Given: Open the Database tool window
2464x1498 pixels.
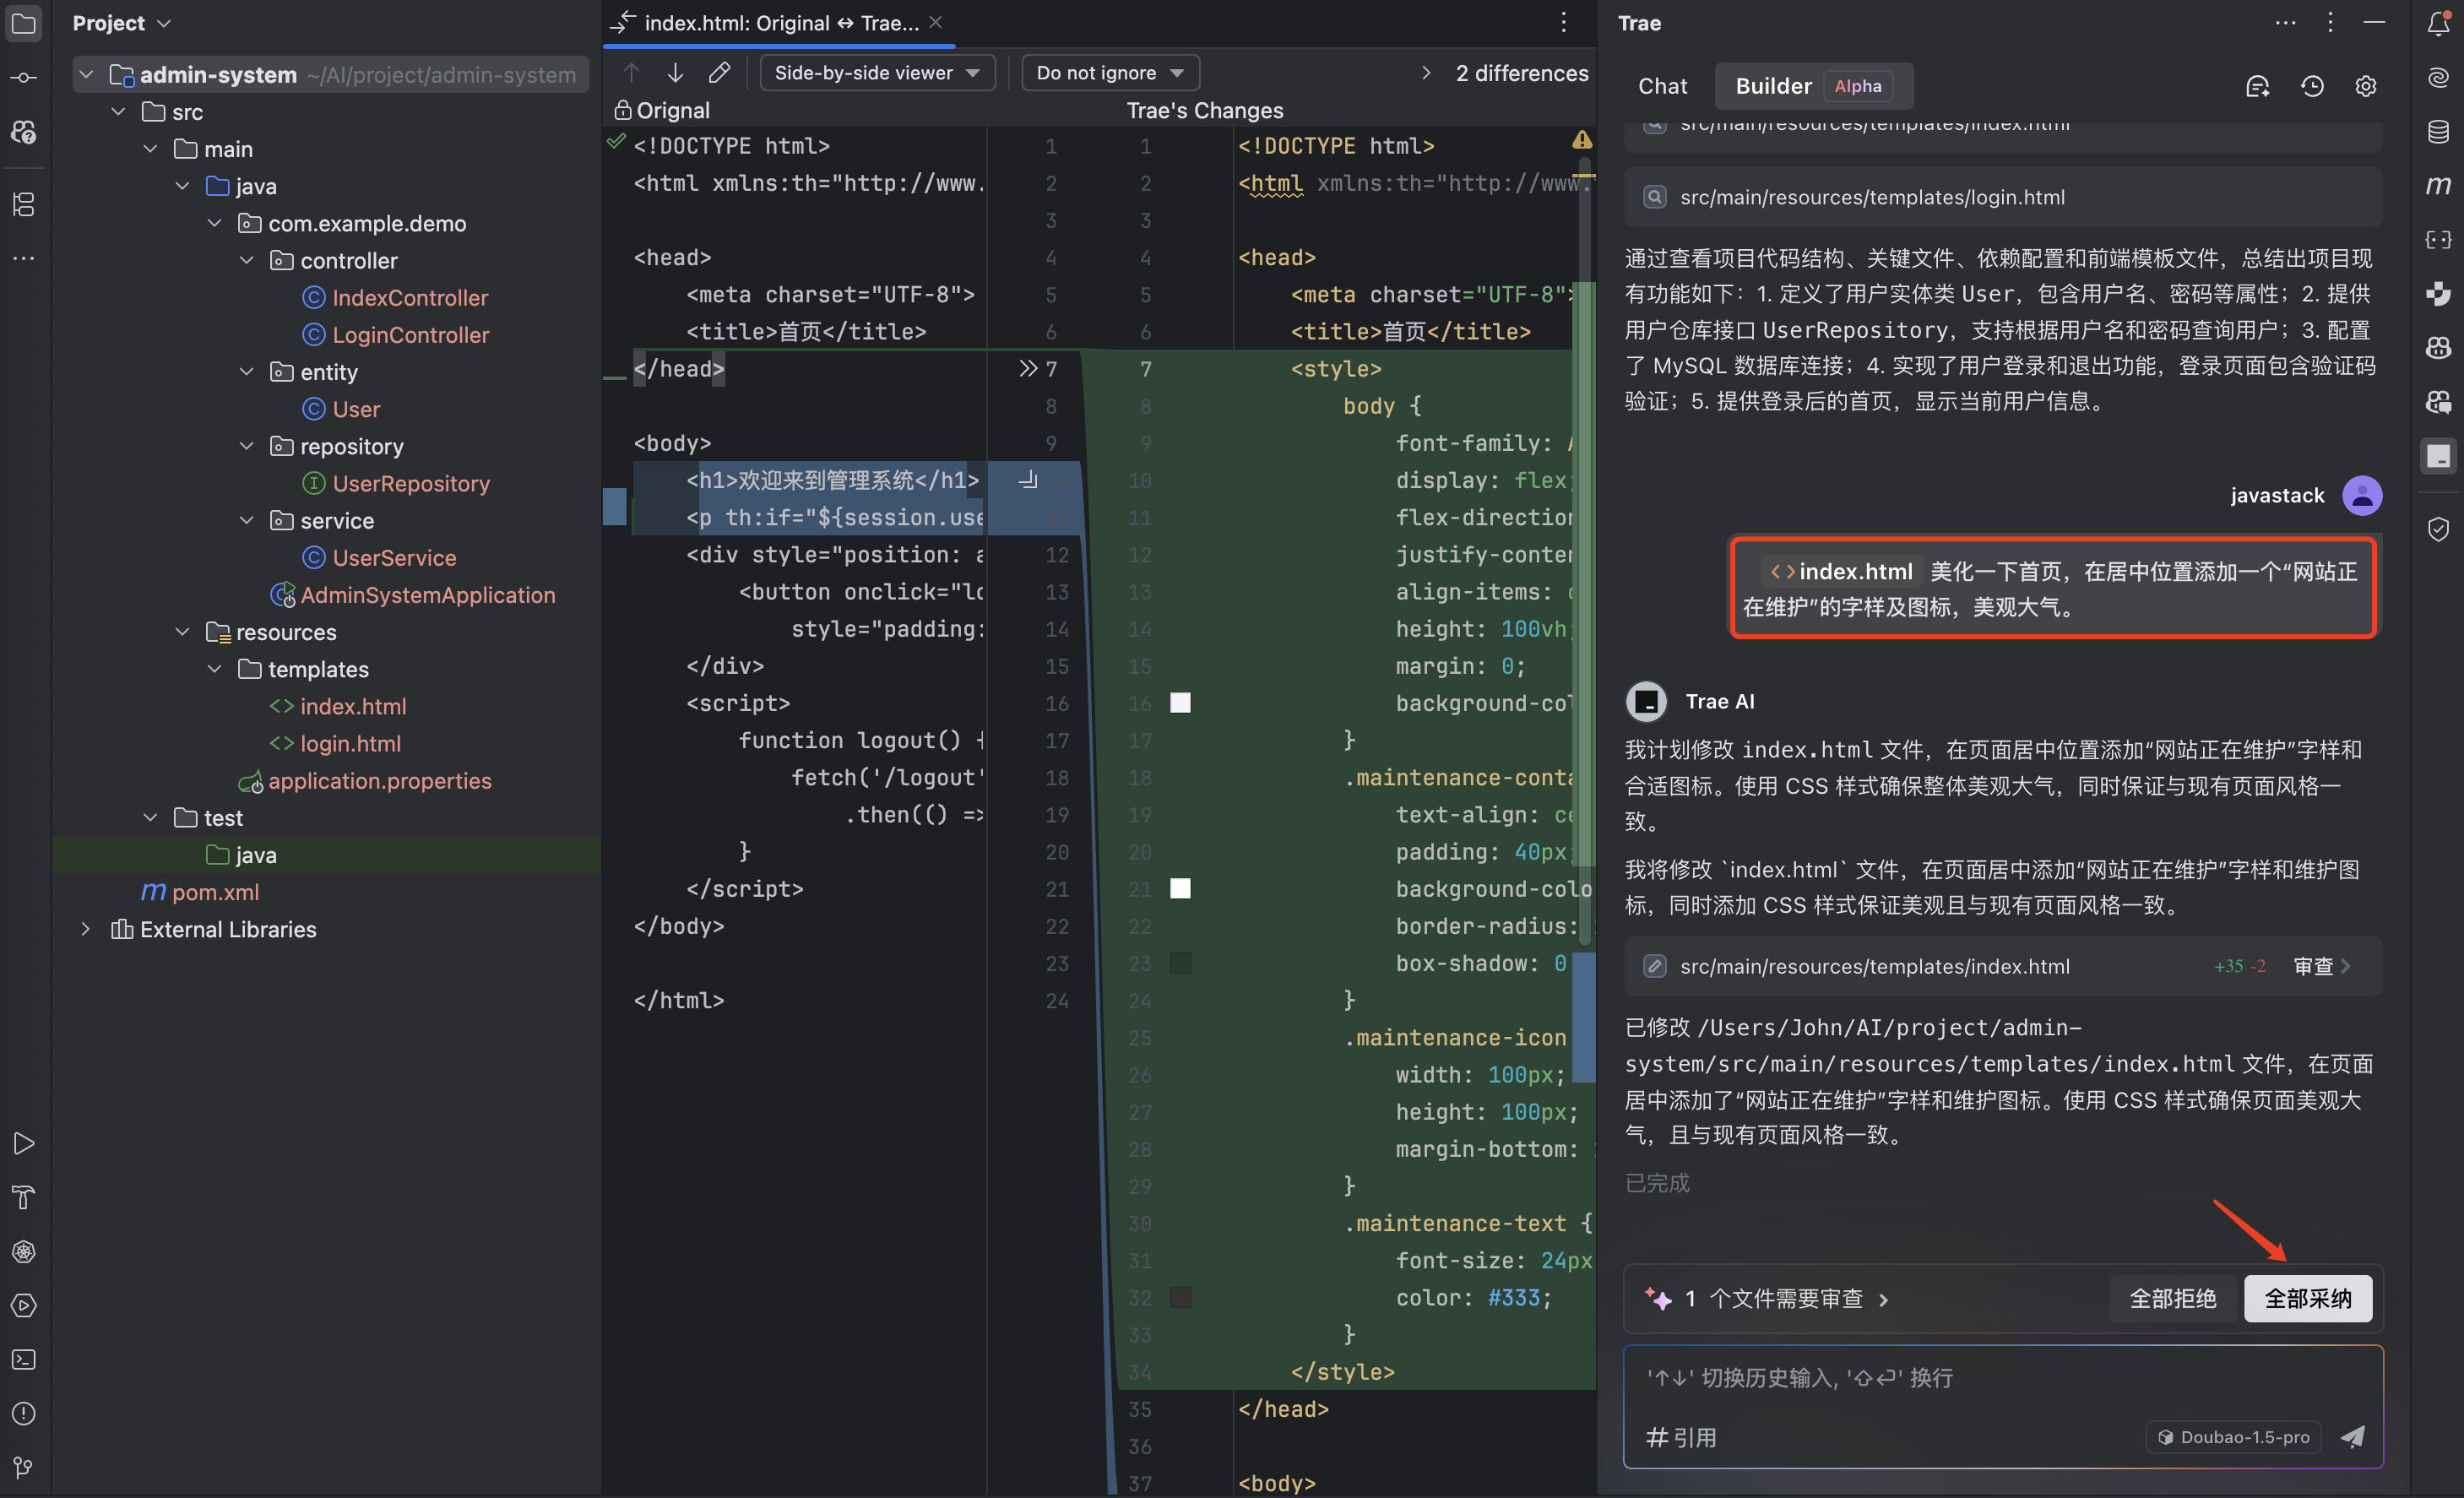Looking at the screenshot, I should [x=2438, y=131].
